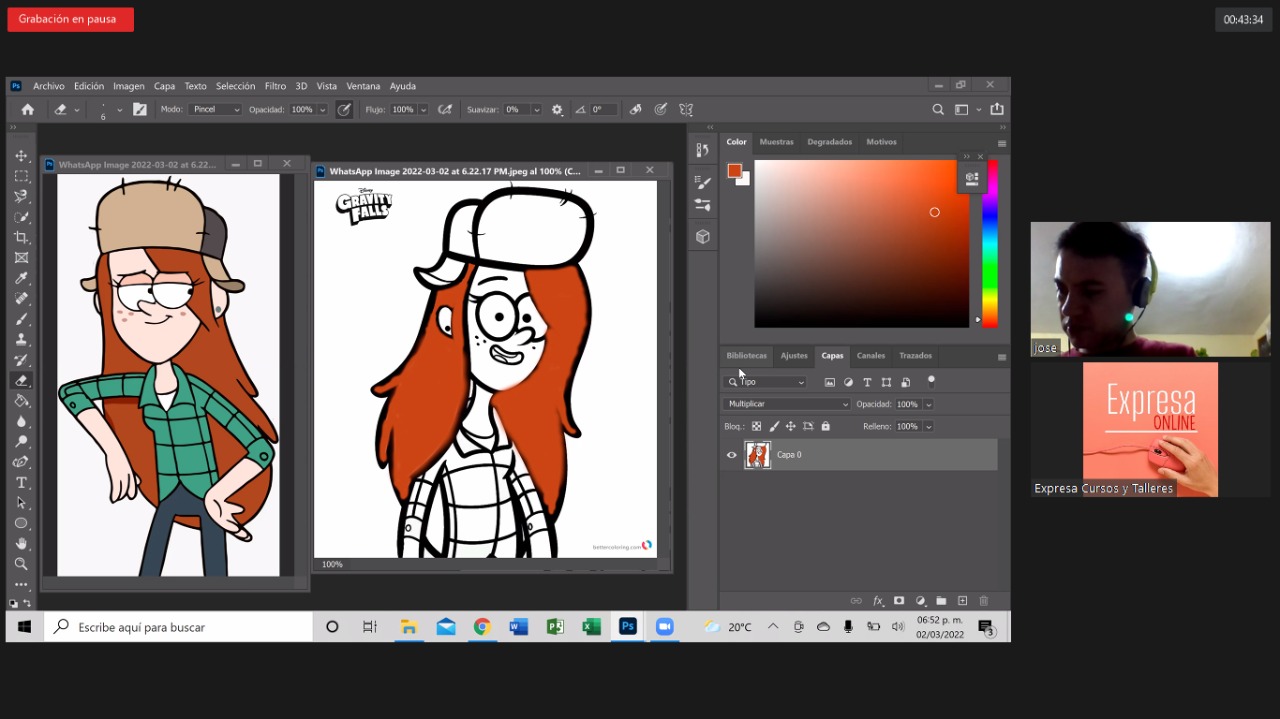Select the Quick Selection tool
Screen dimensions: 1280x719
pos(21,217)
